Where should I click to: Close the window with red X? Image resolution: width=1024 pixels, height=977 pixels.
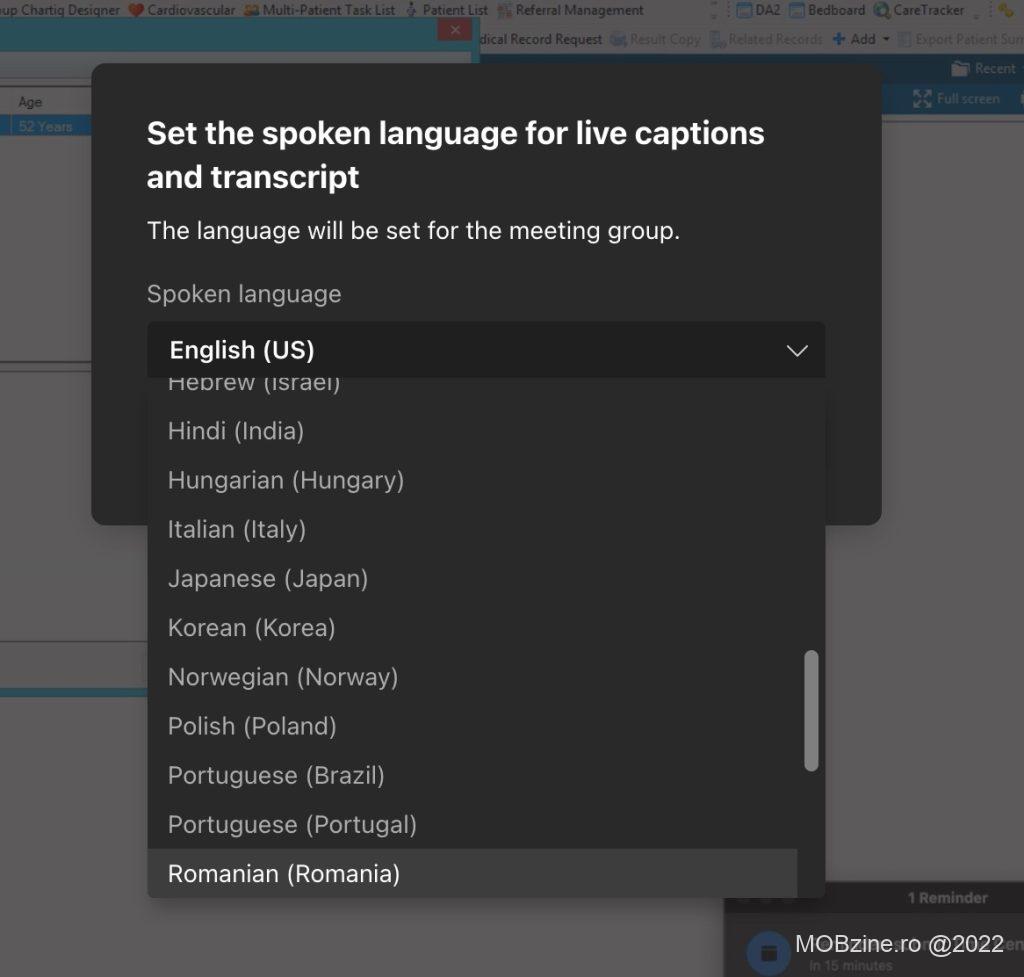click(x=455, y=30)
